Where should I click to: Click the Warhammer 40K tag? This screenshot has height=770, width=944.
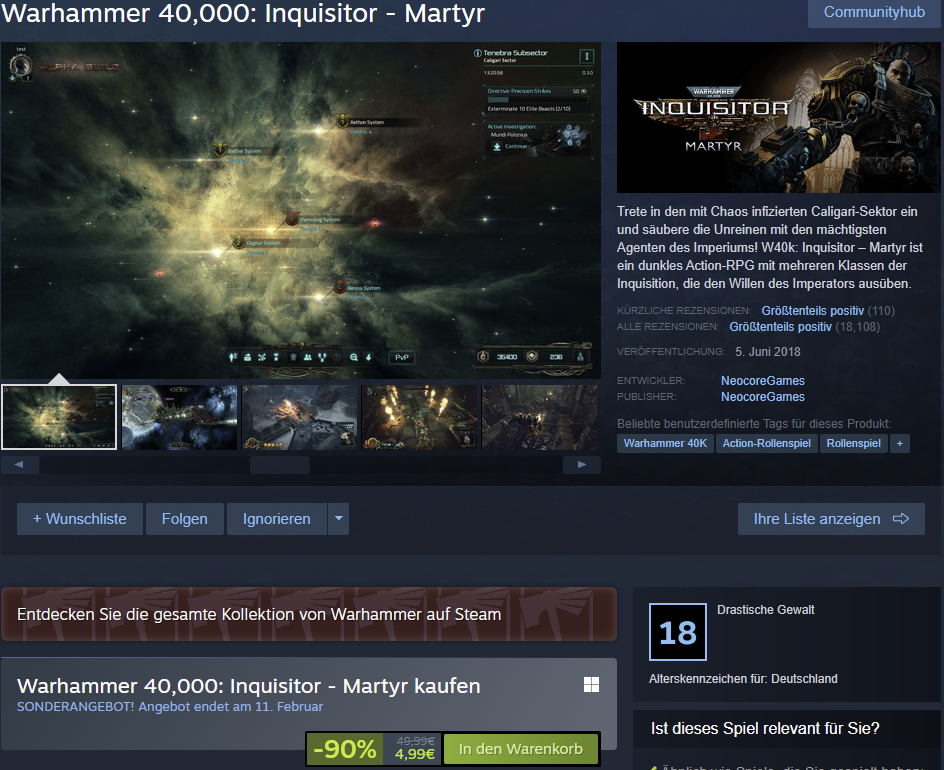(665, 443)
